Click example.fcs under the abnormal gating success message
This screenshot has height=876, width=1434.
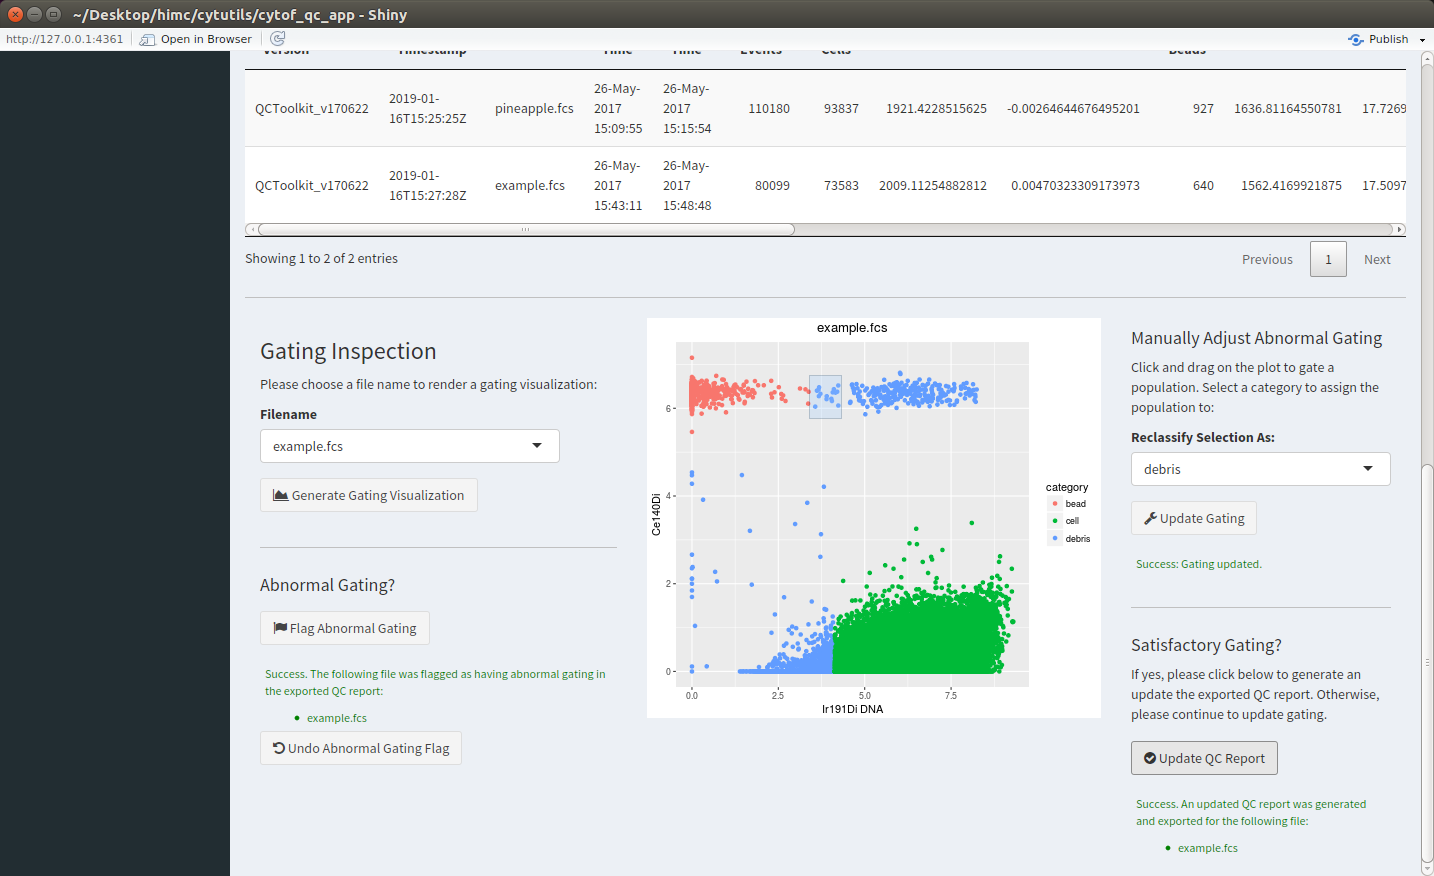[x=337, y=718]
